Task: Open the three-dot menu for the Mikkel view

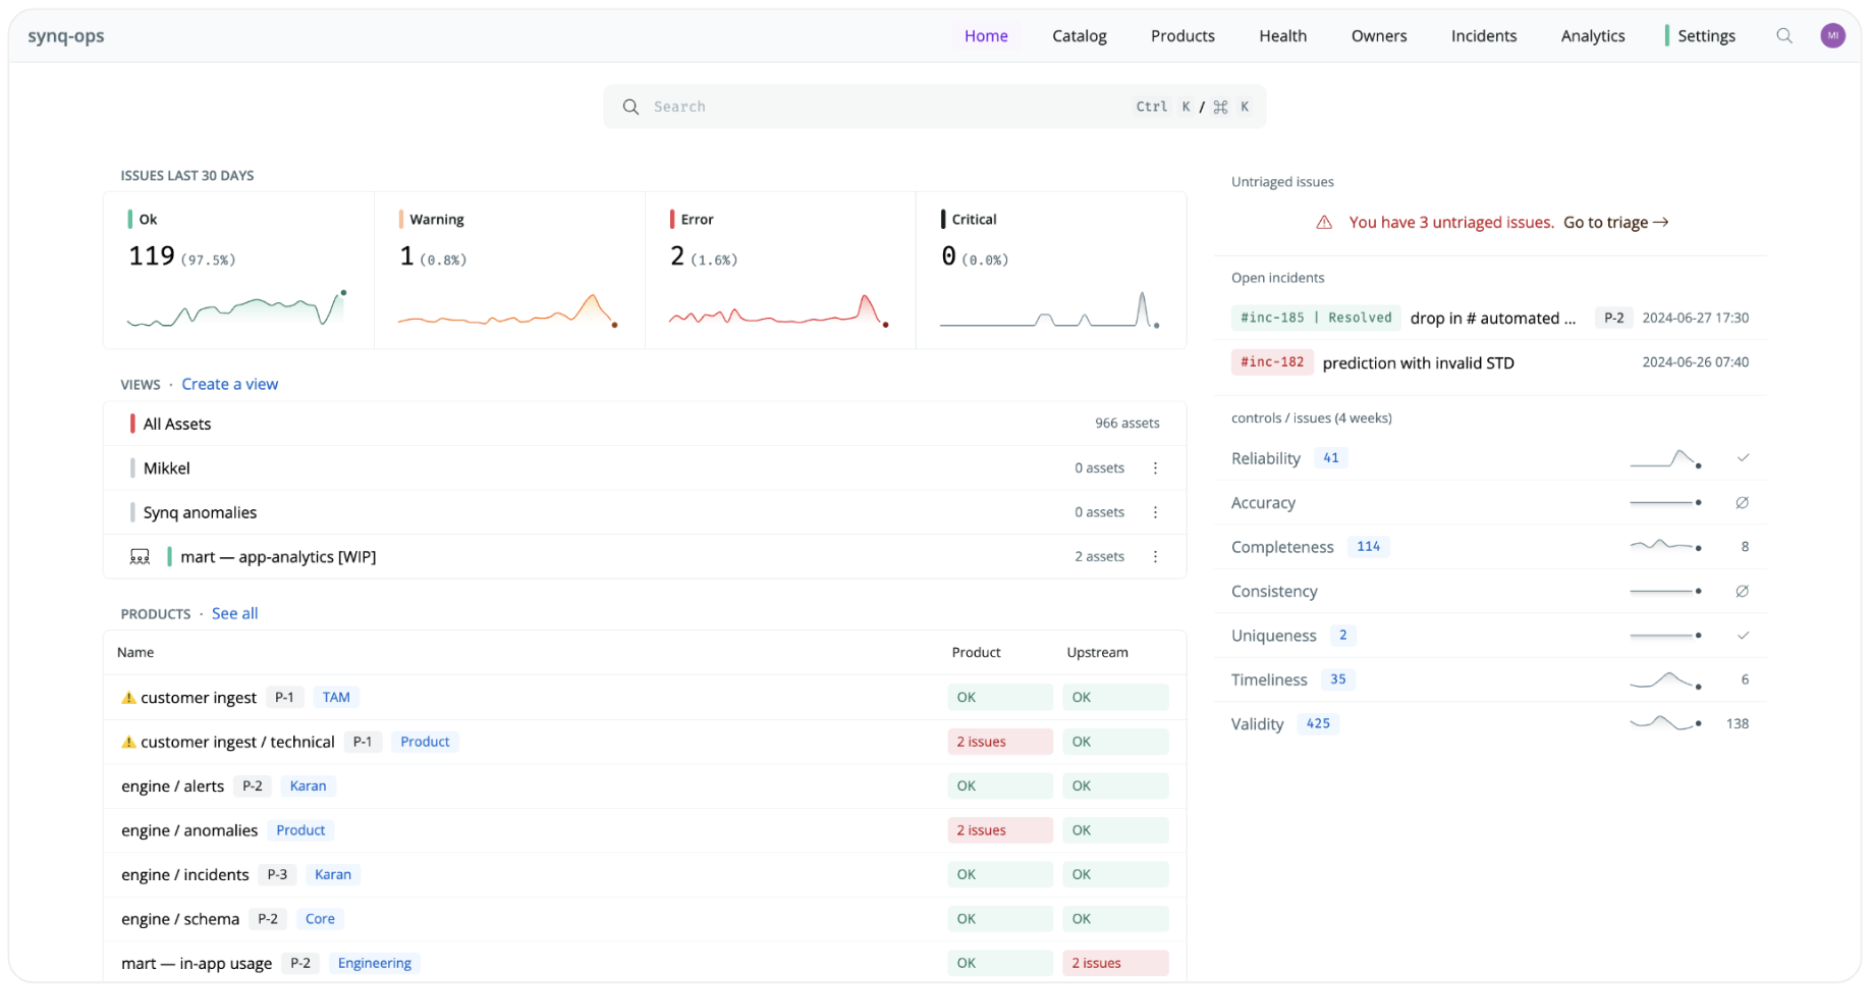Action: pyautogui.click(x=1155, y=467)
